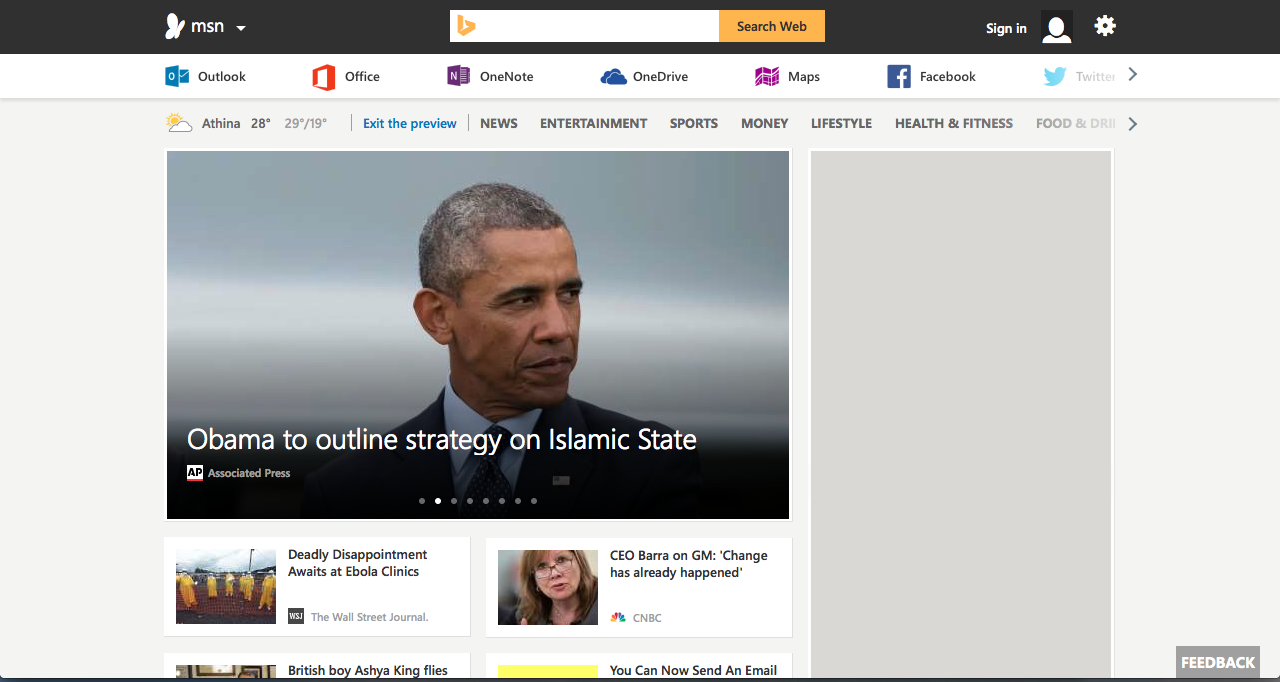Viewport: 1280px width, 682px height.
Task: Open the msn dropdown arrow
Action: [x=241, y=28]
